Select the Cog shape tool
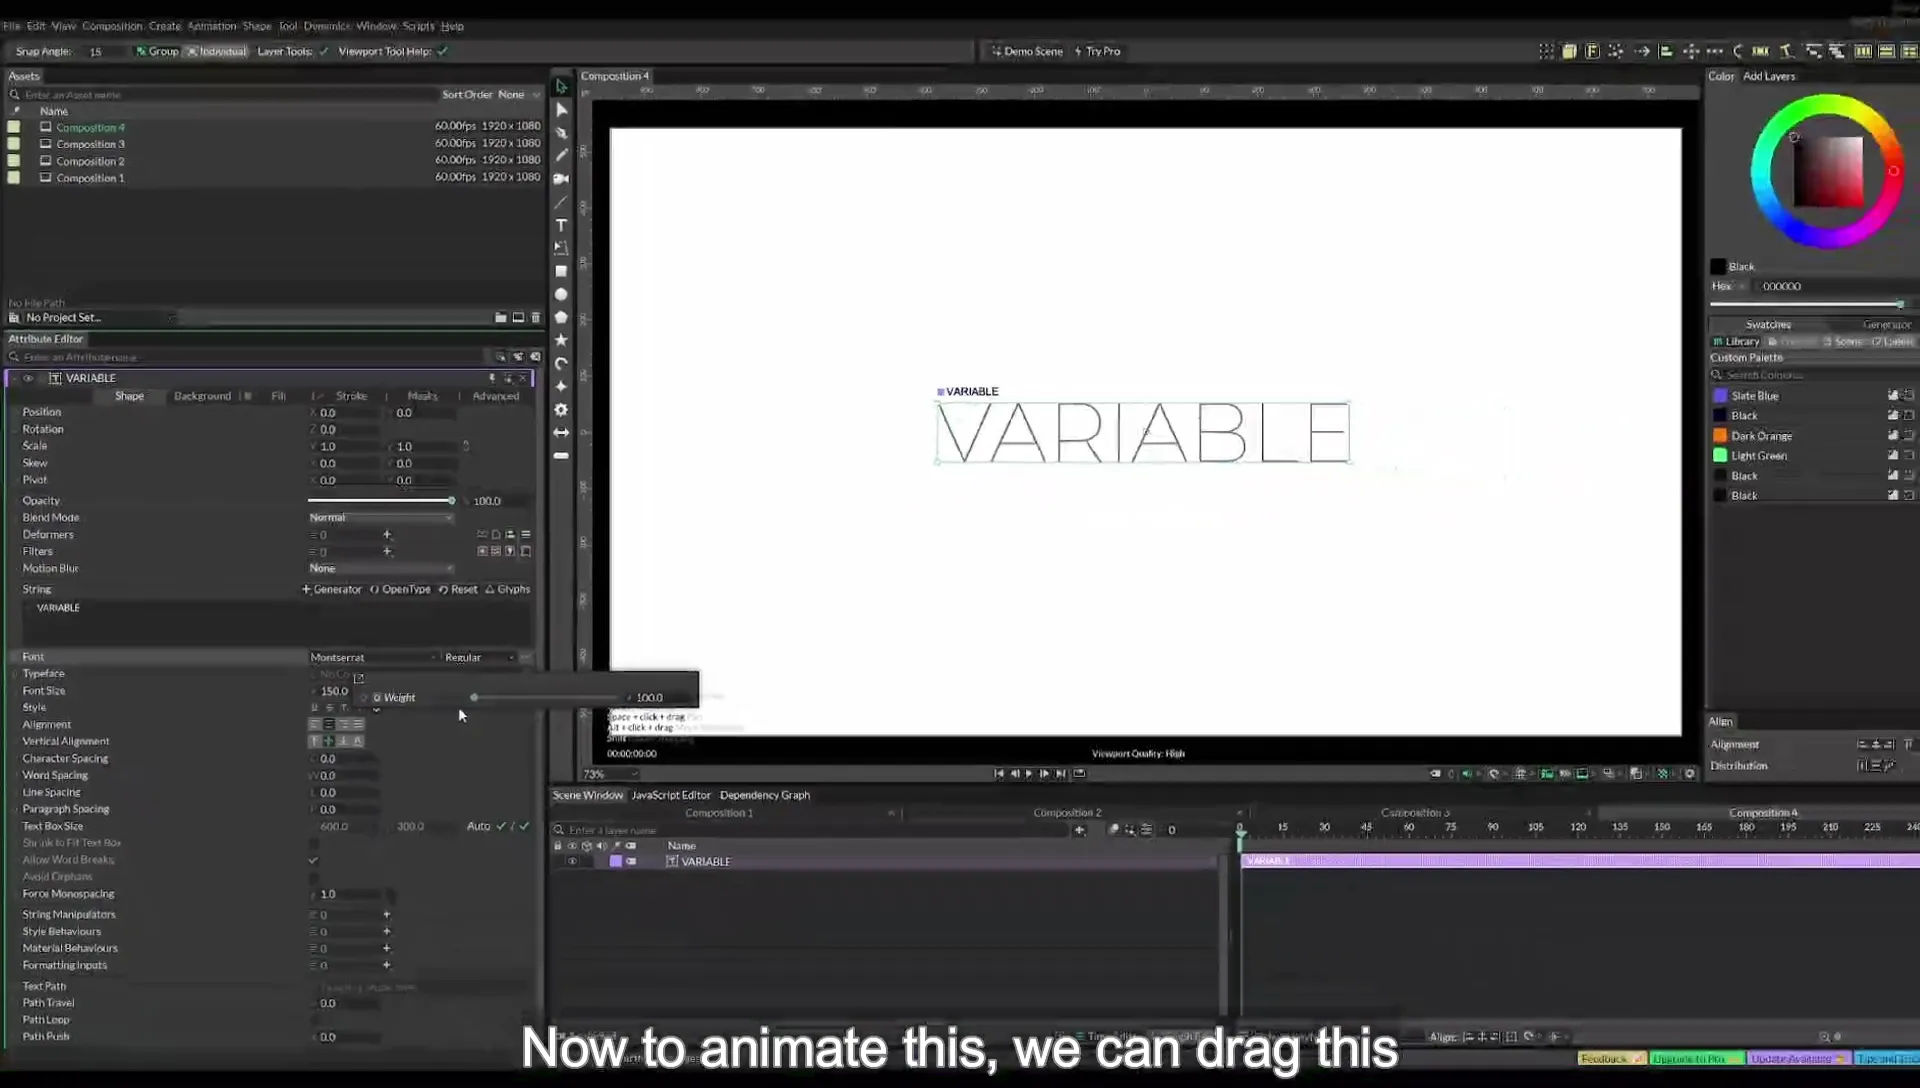This screenshot has width=1920, height=1088. 561,409
